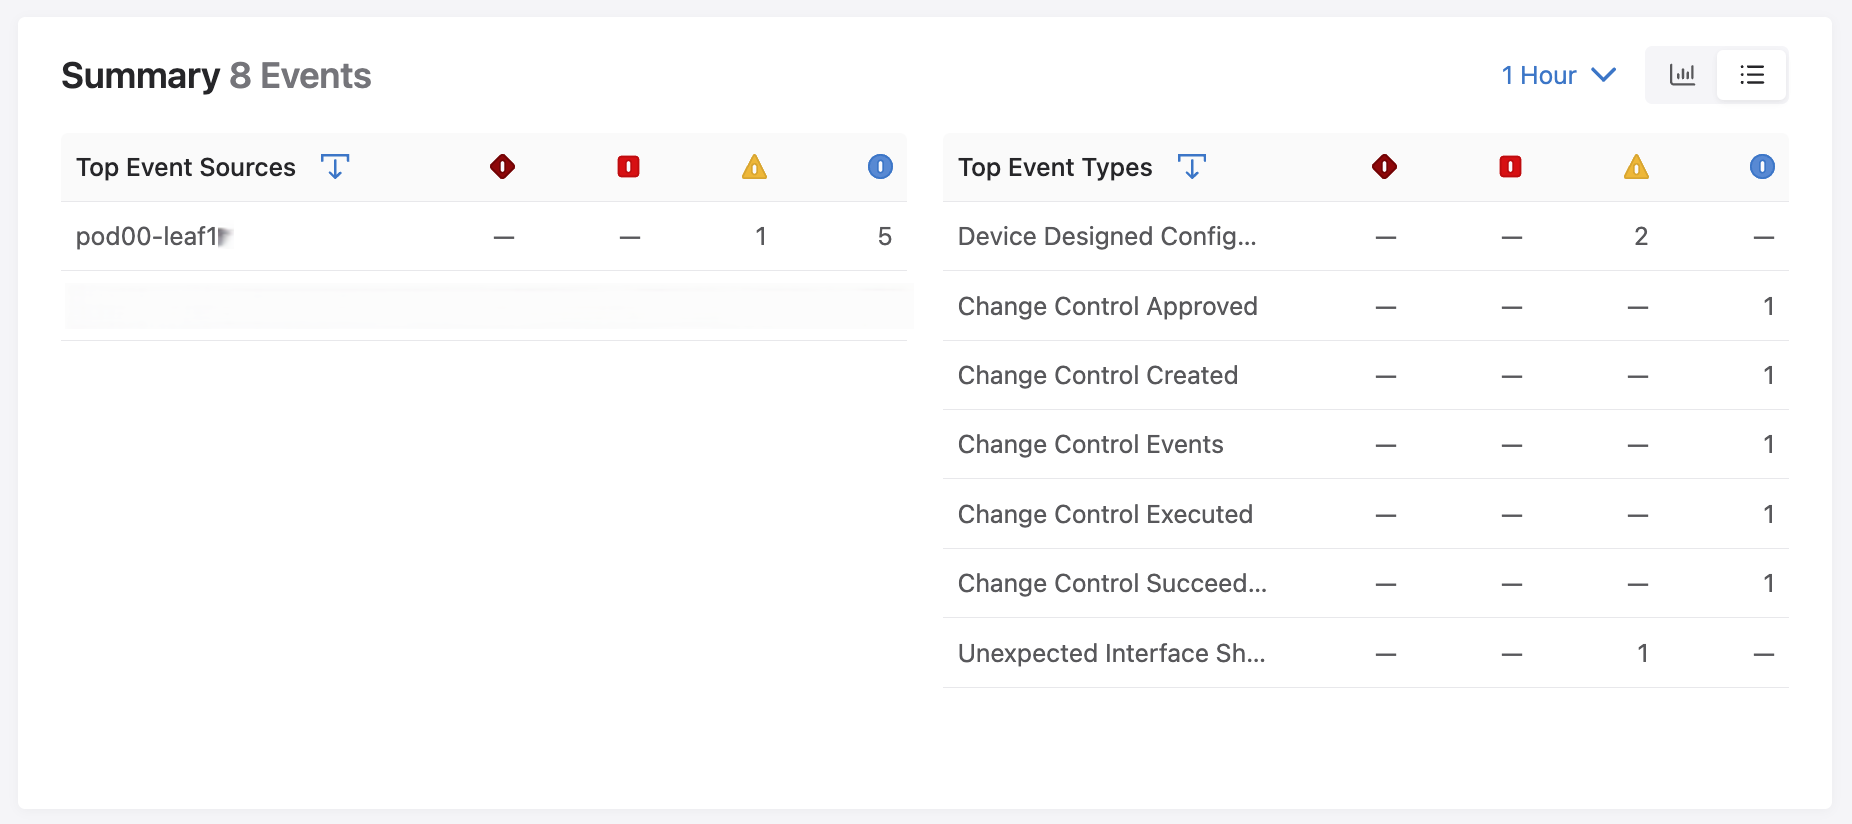
Task: Switch to the chart view icon
Action: 1682,75
